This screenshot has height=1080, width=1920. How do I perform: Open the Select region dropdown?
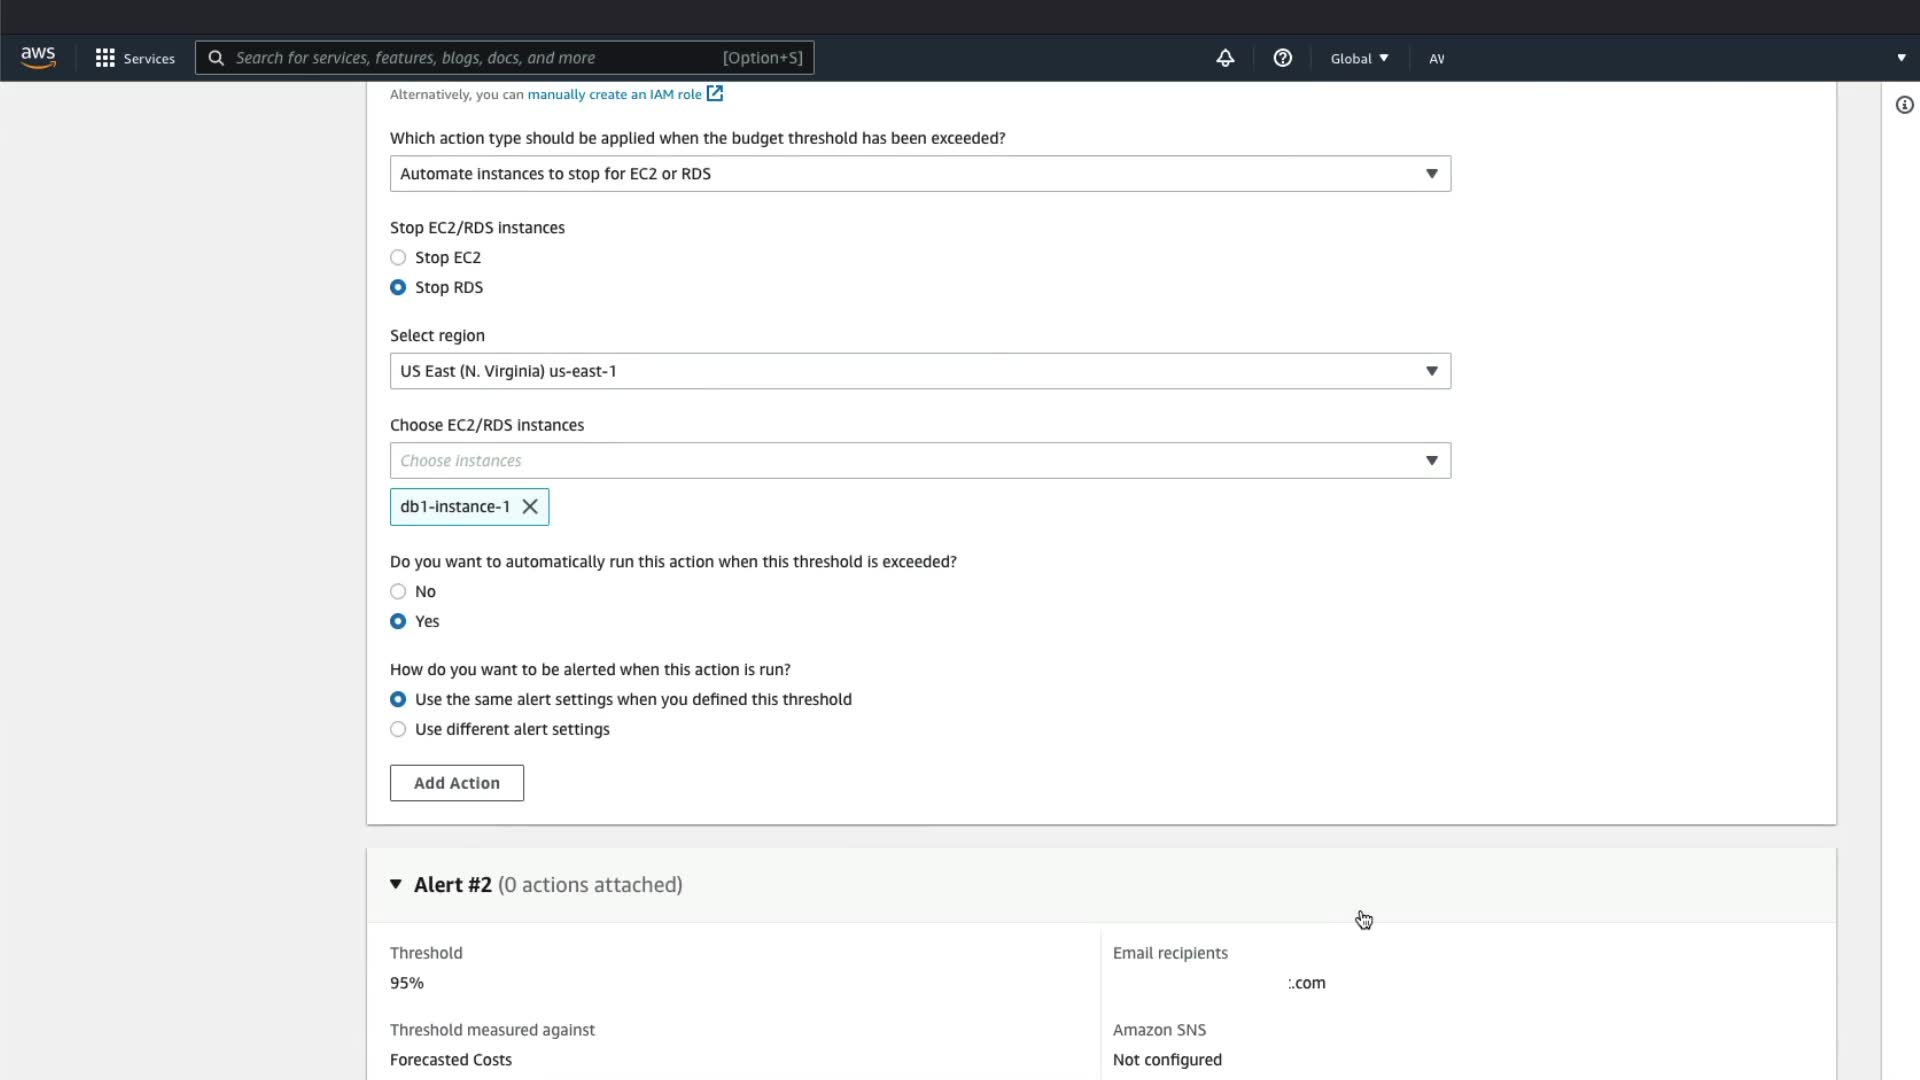click(920, 371)
